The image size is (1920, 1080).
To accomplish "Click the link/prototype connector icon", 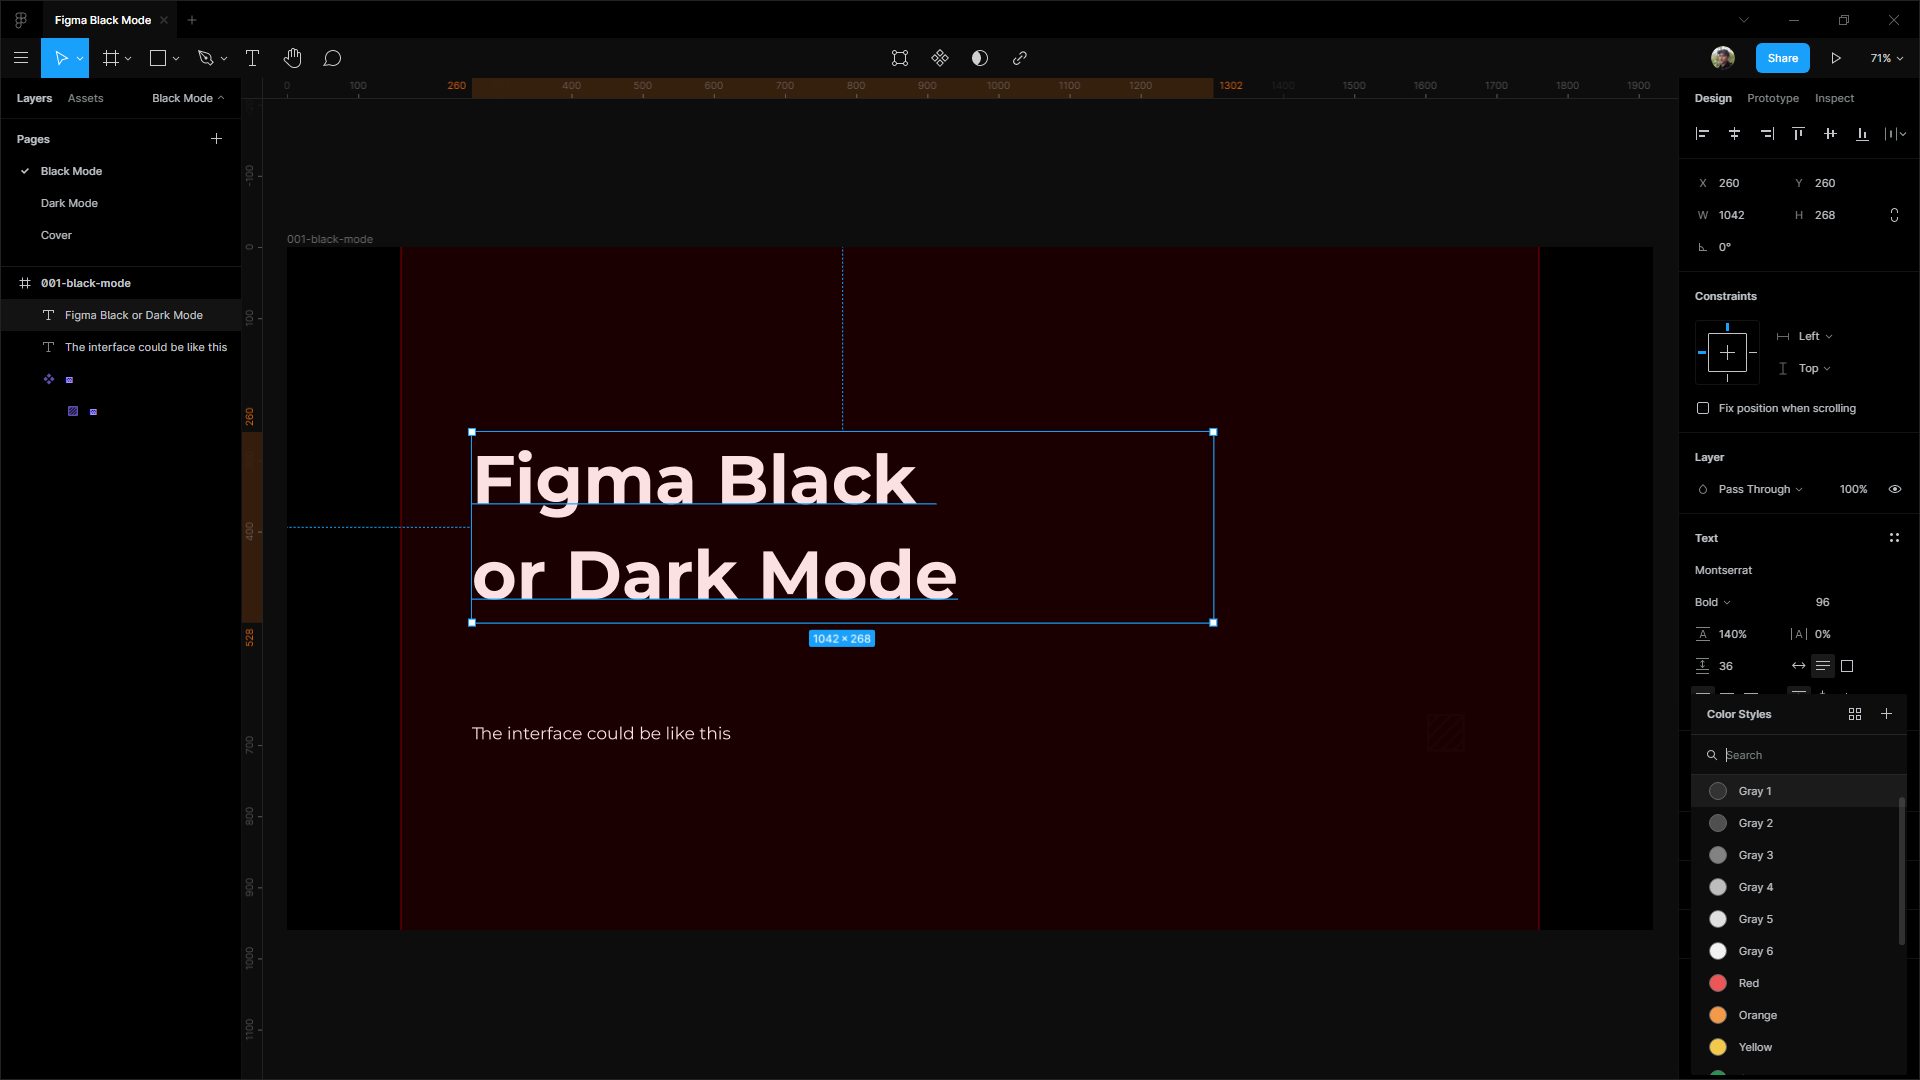I will [1019, 58].
